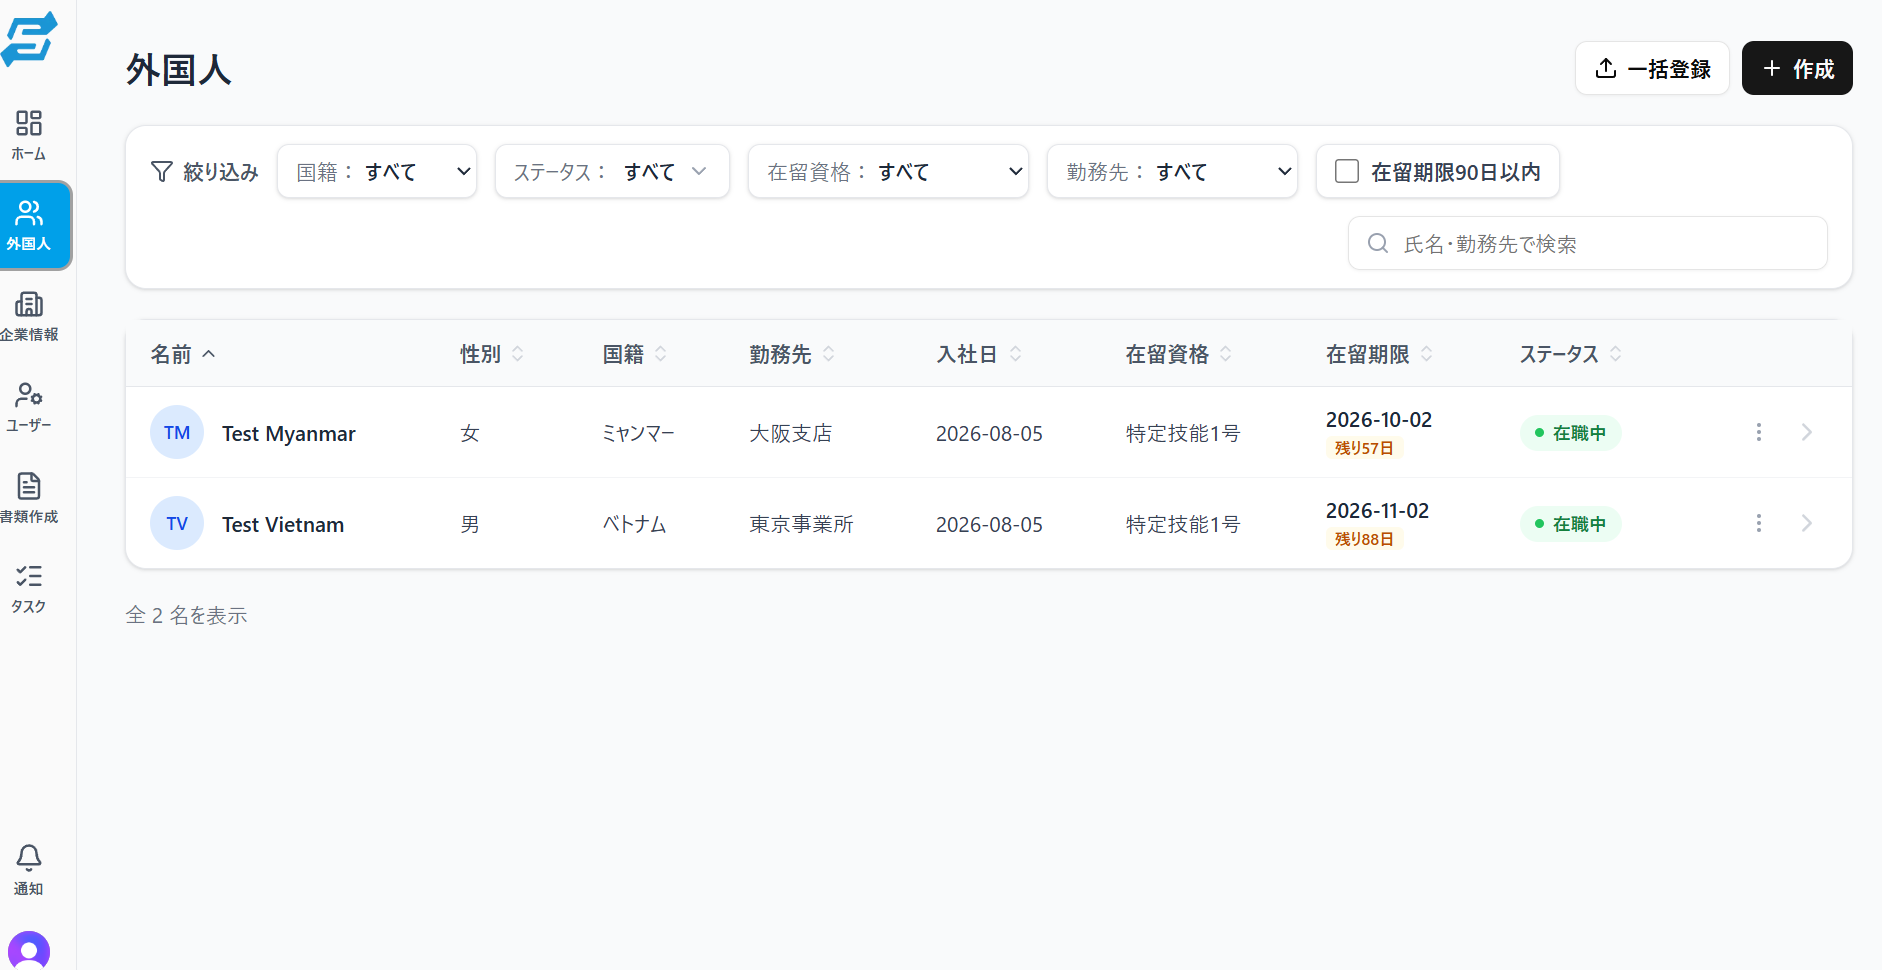Sort the table by ステータス column header
Image resolution: width=1882 pixels, height=970 pixels.
(x=1571, y=354)
